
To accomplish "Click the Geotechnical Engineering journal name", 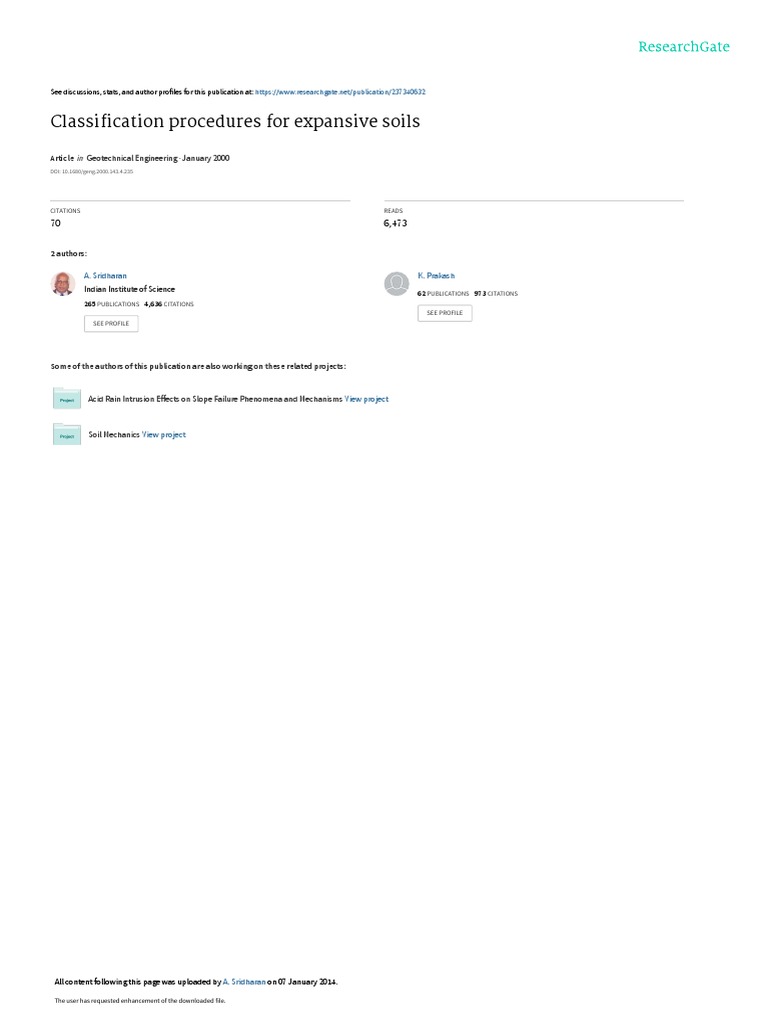I will [132, 158].
